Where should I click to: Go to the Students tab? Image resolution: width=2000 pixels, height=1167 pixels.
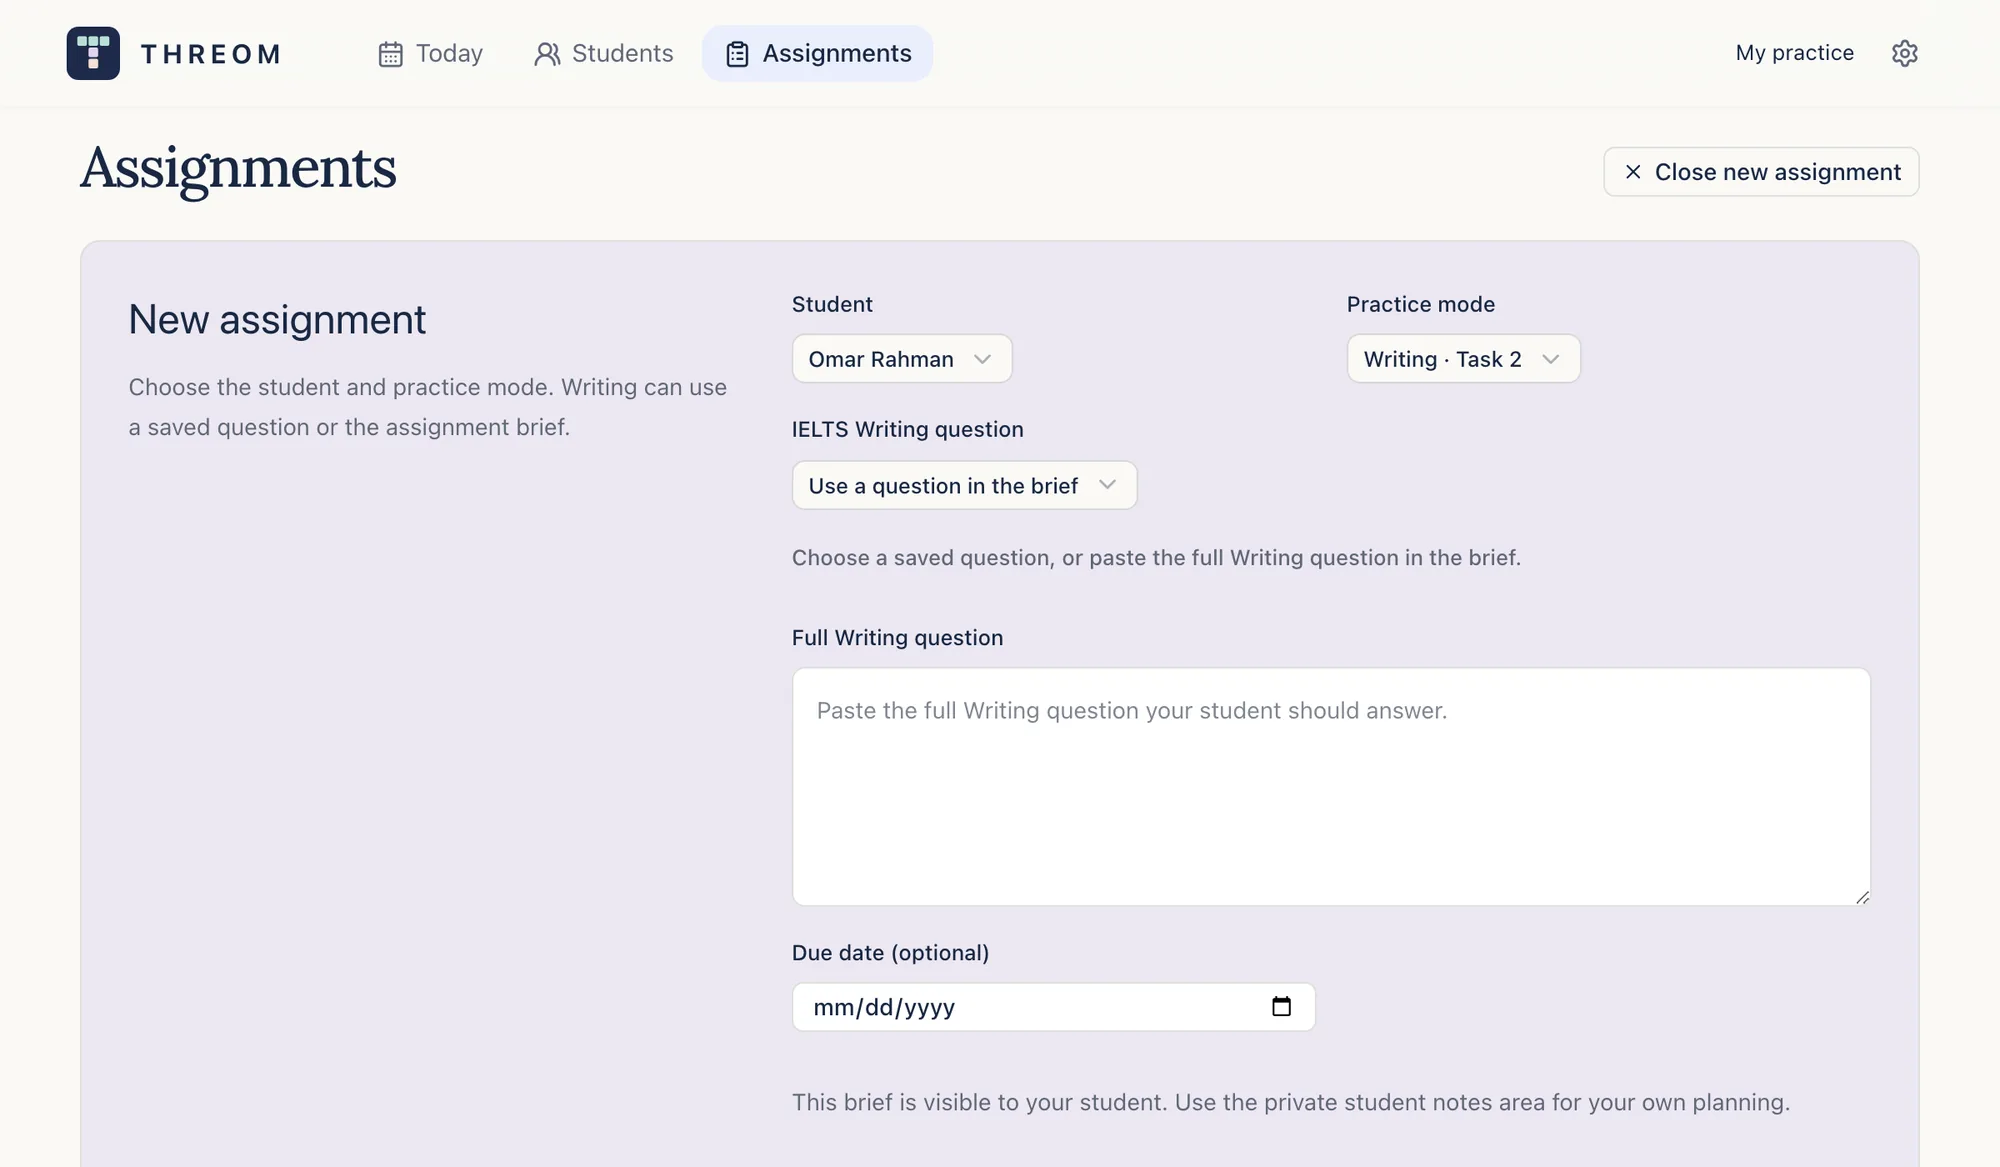(603, 53)
